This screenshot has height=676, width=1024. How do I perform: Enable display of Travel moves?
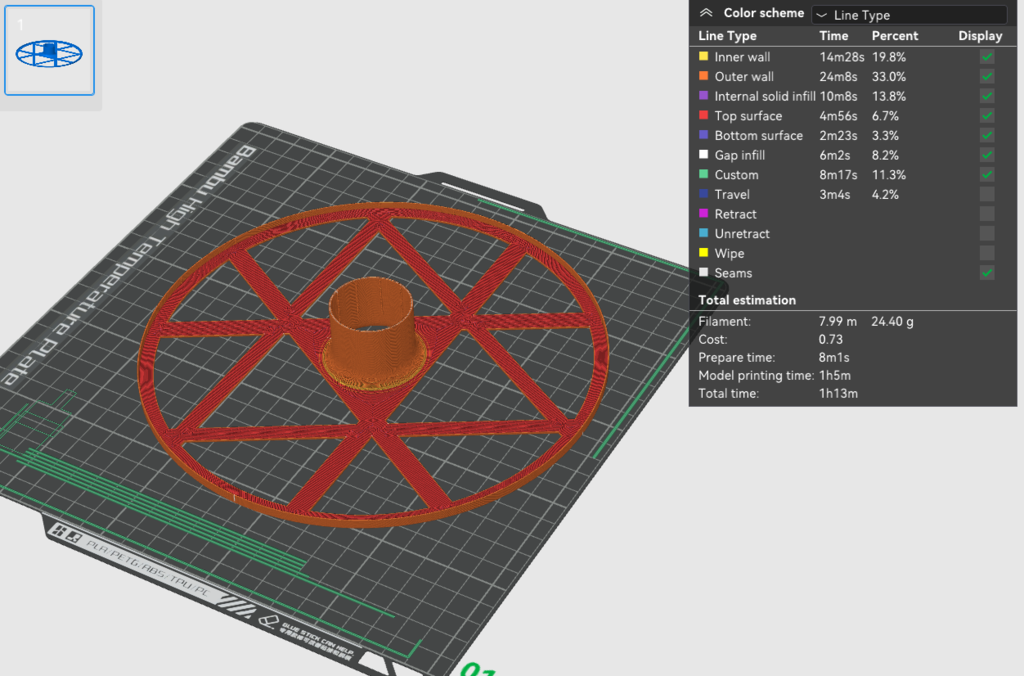point(987,194)
